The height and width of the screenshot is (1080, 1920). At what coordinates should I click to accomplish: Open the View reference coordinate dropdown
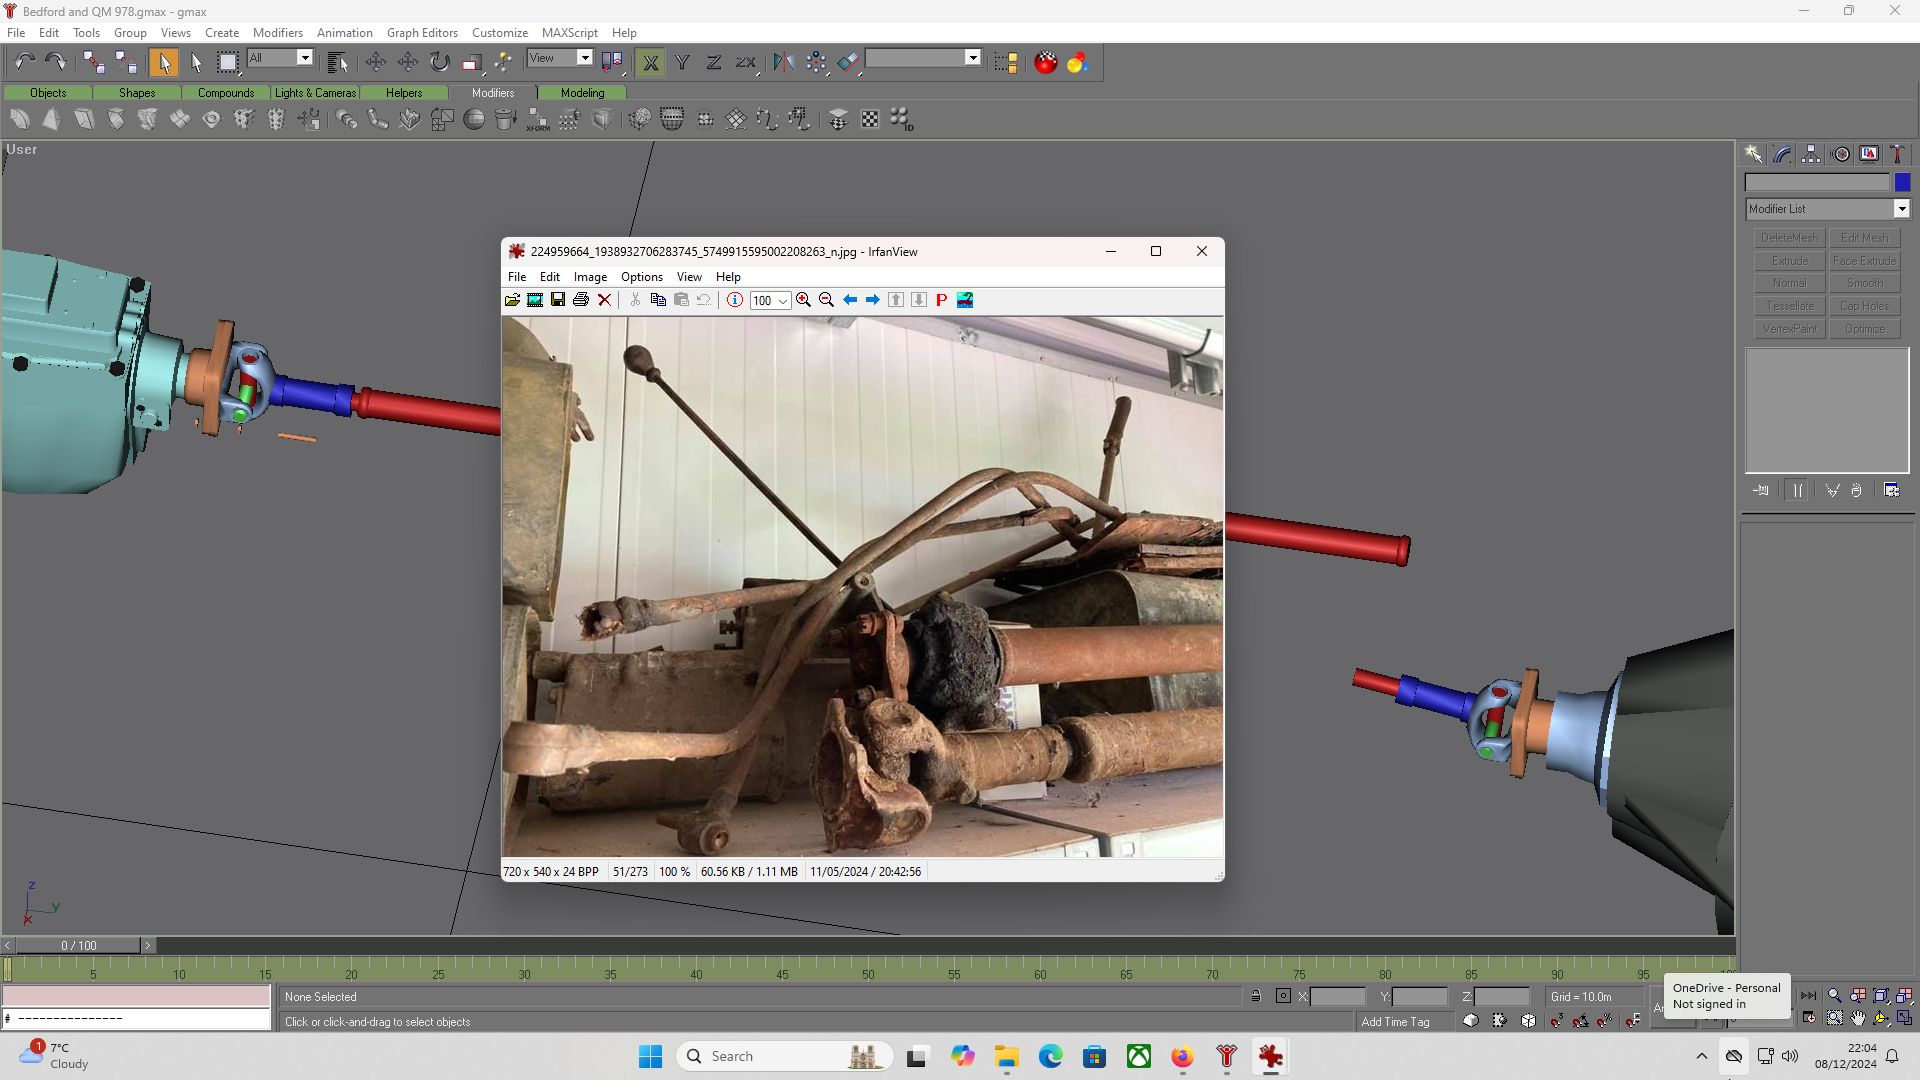tap(585, 58)
